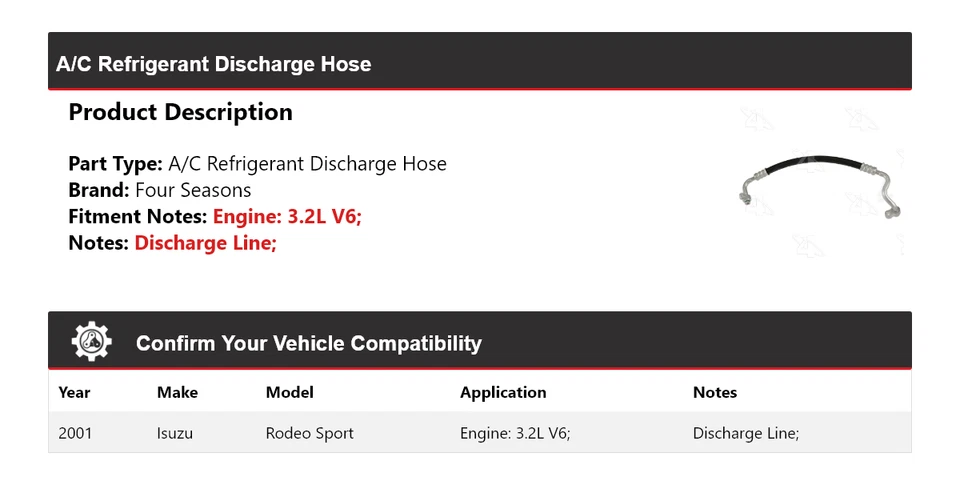Image resolution: width=960 pixels, height=485 pixels.
Task: Click the red Engine: 3.2L V6 fitment note
Action: click(288, 216)
